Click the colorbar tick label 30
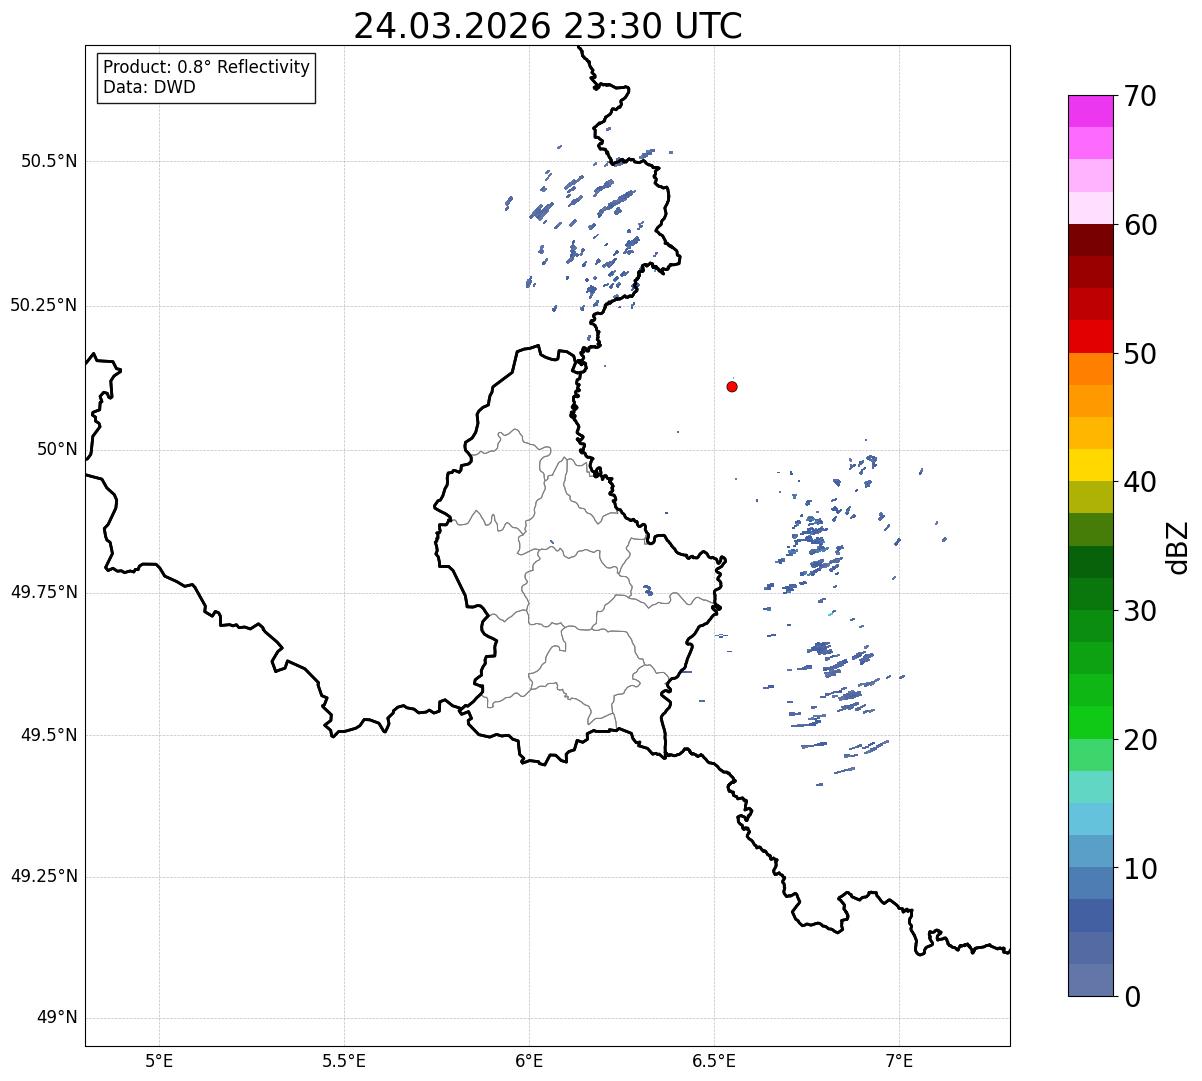This screenshot has width=1202, height=1081. point(1139,611)
